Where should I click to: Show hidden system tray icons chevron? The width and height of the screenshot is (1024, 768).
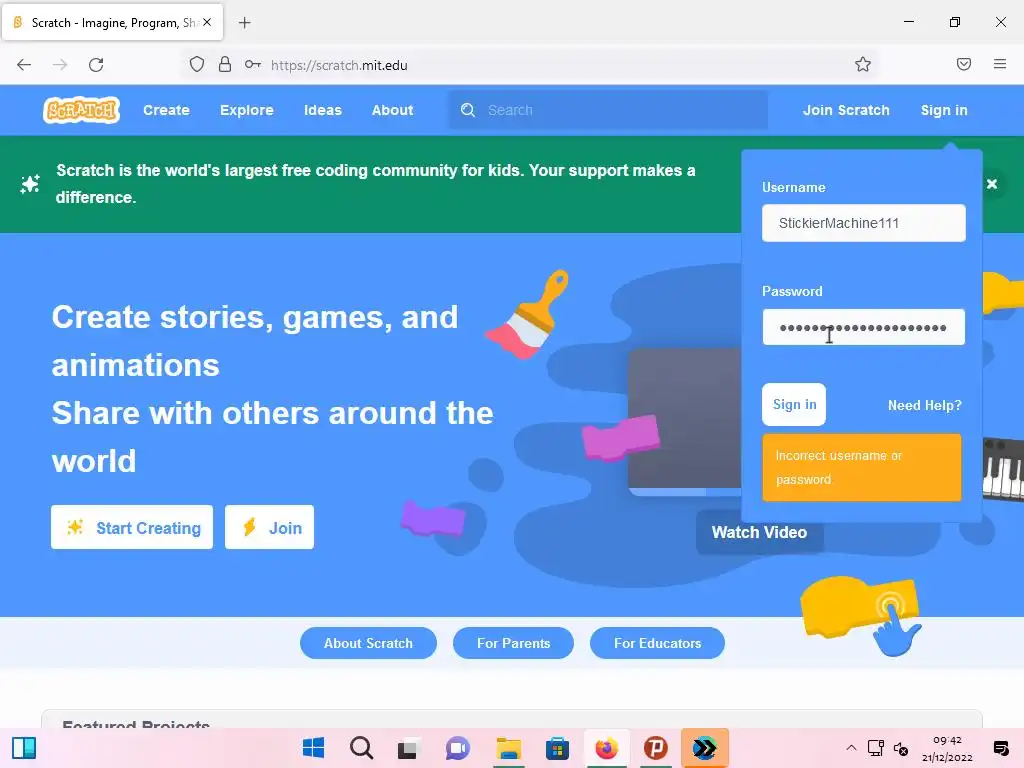(x=851, y=748)
